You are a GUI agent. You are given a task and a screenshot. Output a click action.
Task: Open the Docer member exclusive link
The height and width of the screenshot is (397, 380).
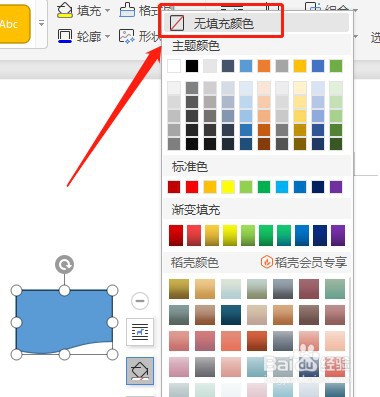[304, 263]
